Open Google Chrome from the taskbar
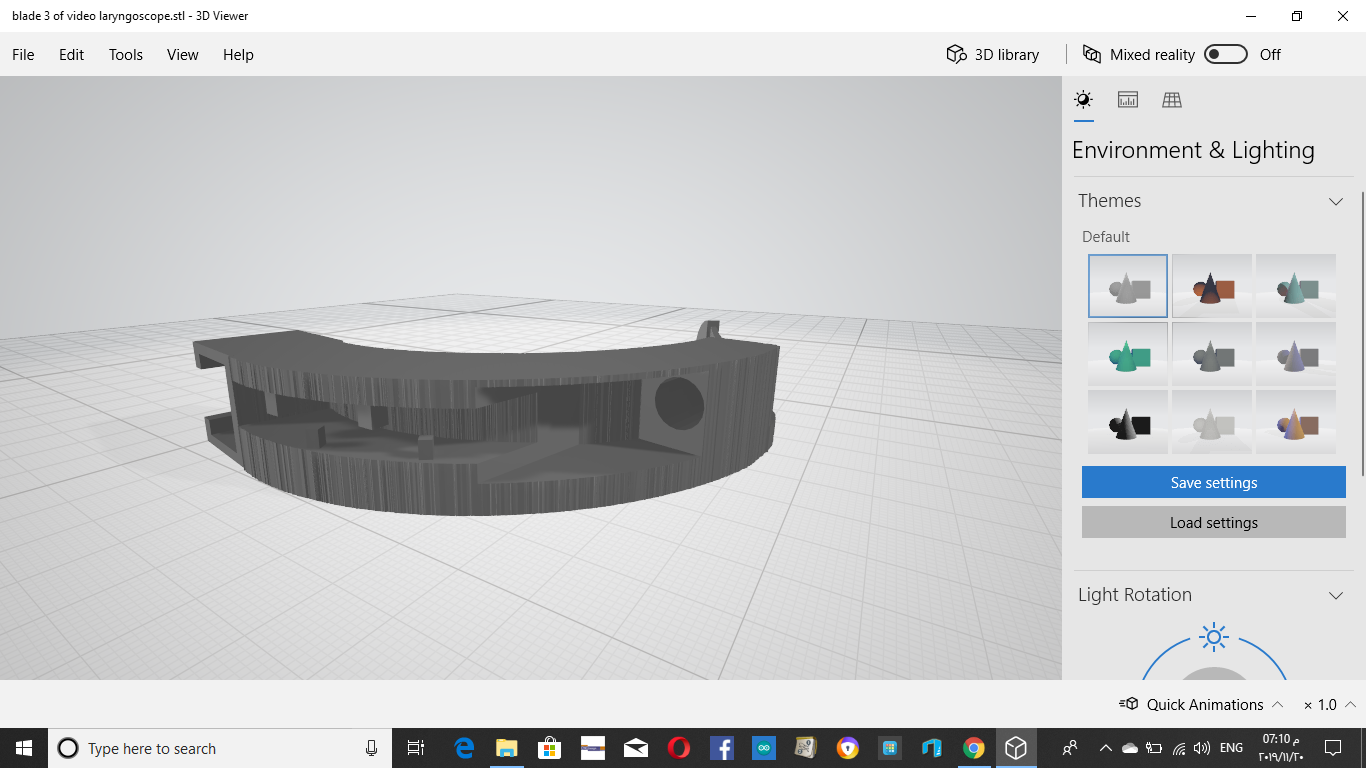1366x768 pixels. coord(973,748)
